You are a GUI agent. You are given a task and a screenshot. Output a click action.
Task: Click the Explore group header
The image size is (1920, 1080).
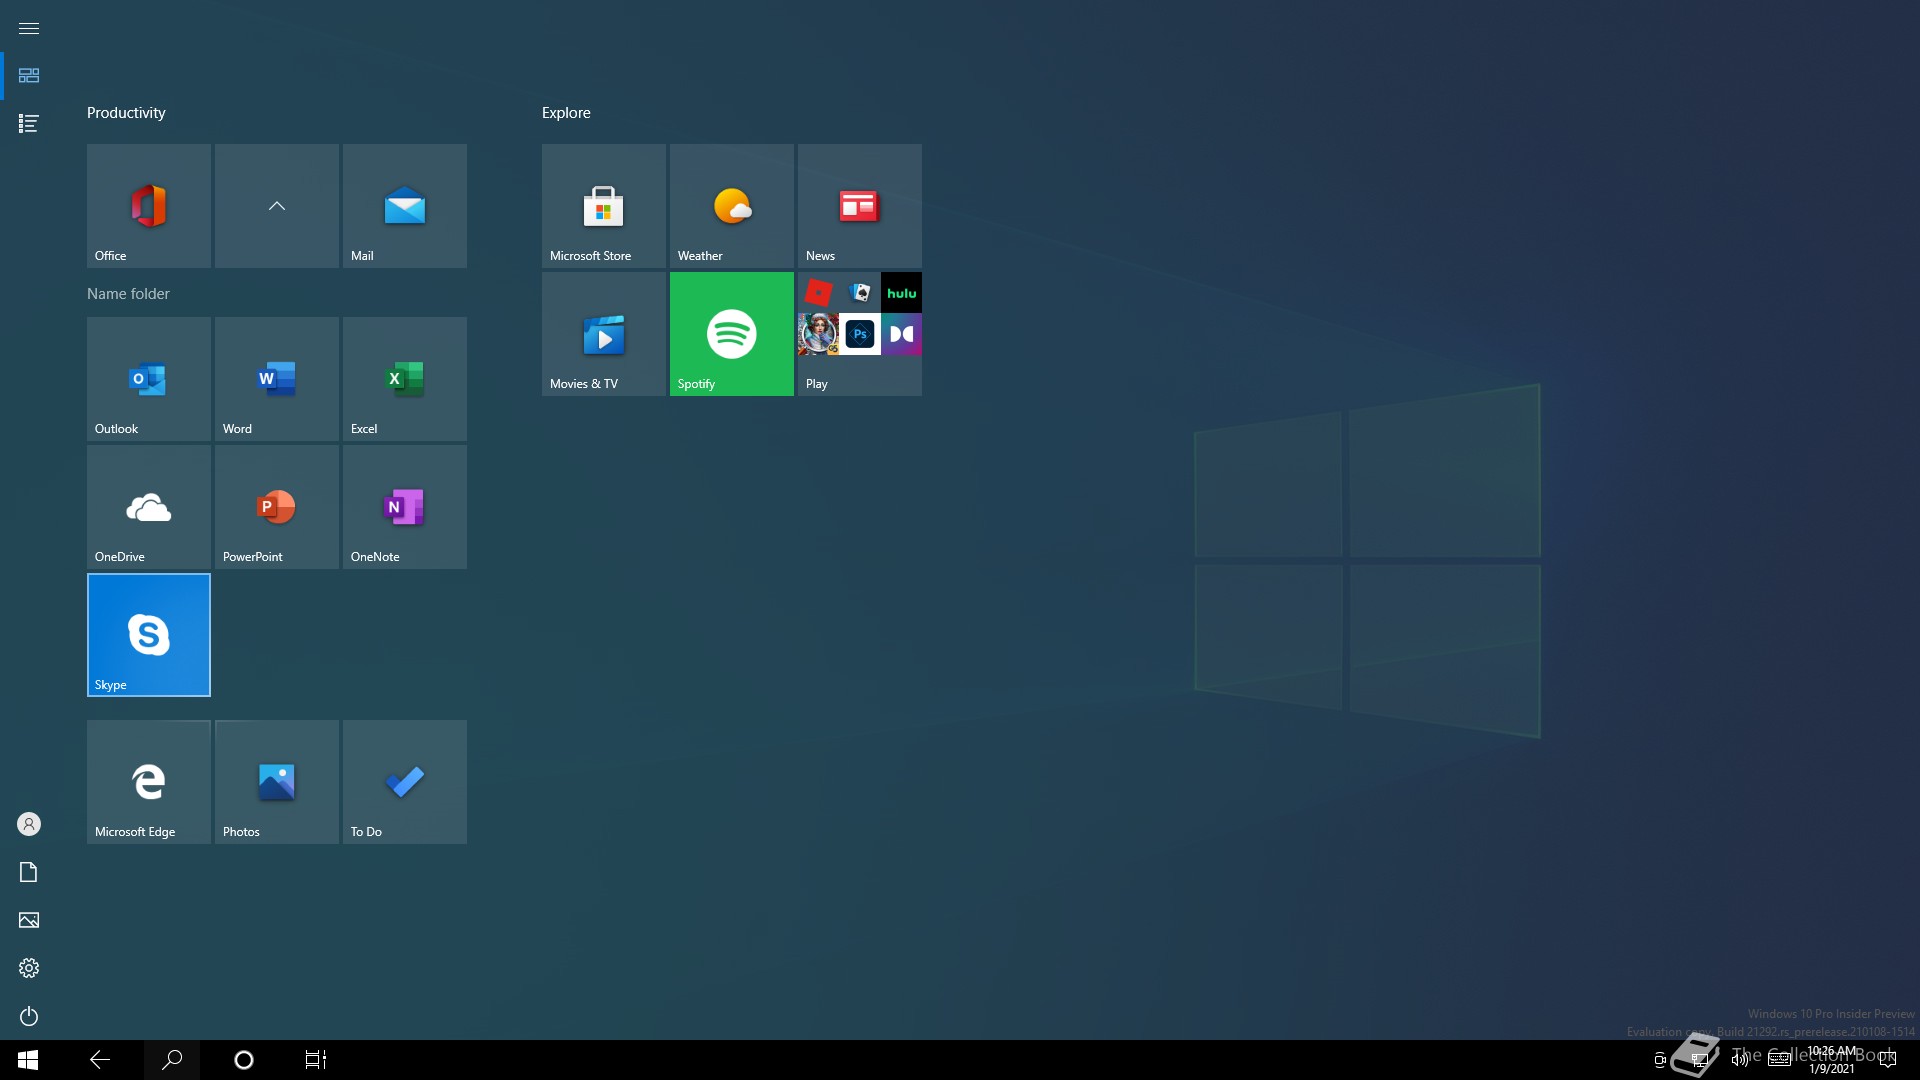[566, 113]
